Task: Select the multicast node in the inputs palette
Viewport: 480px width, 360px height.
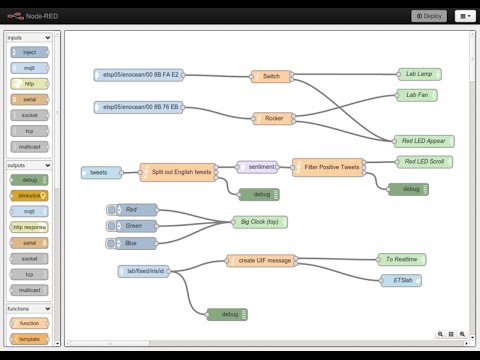Action: pyautogui.click(x=29, y=147)
